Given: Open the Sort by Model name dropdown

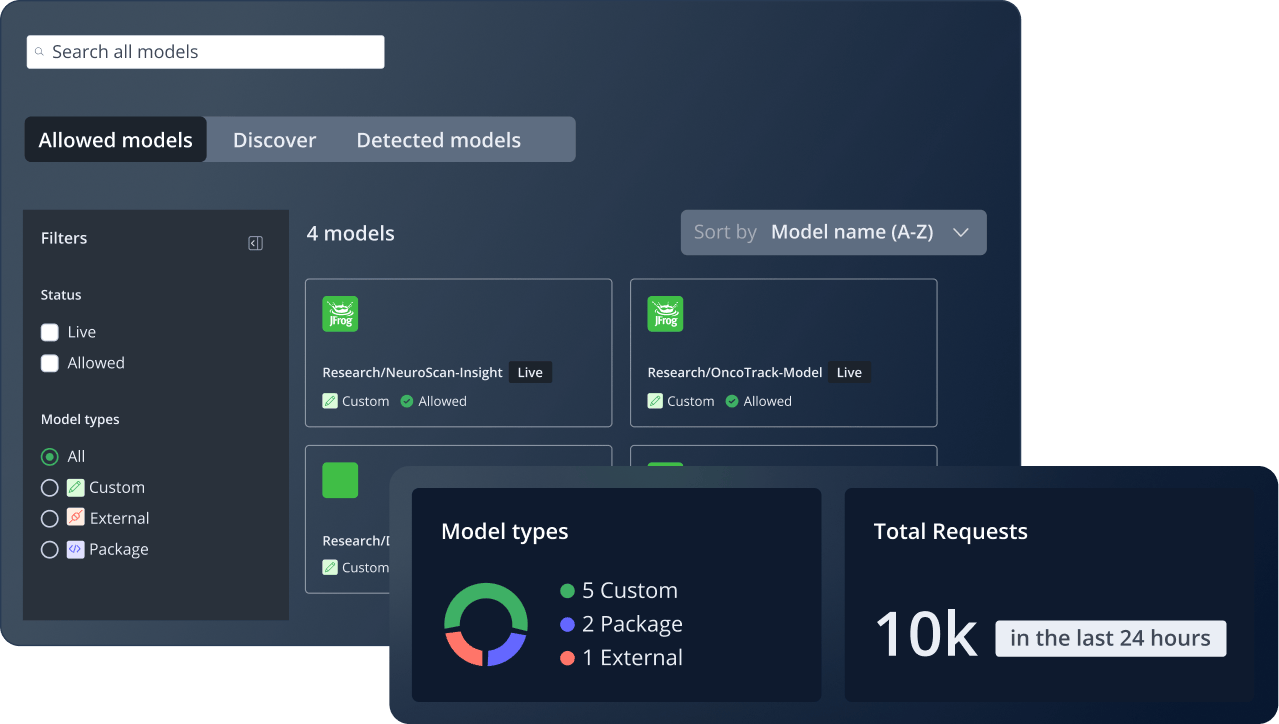Looking at the screenshot, I should click(x=832, y=232).
